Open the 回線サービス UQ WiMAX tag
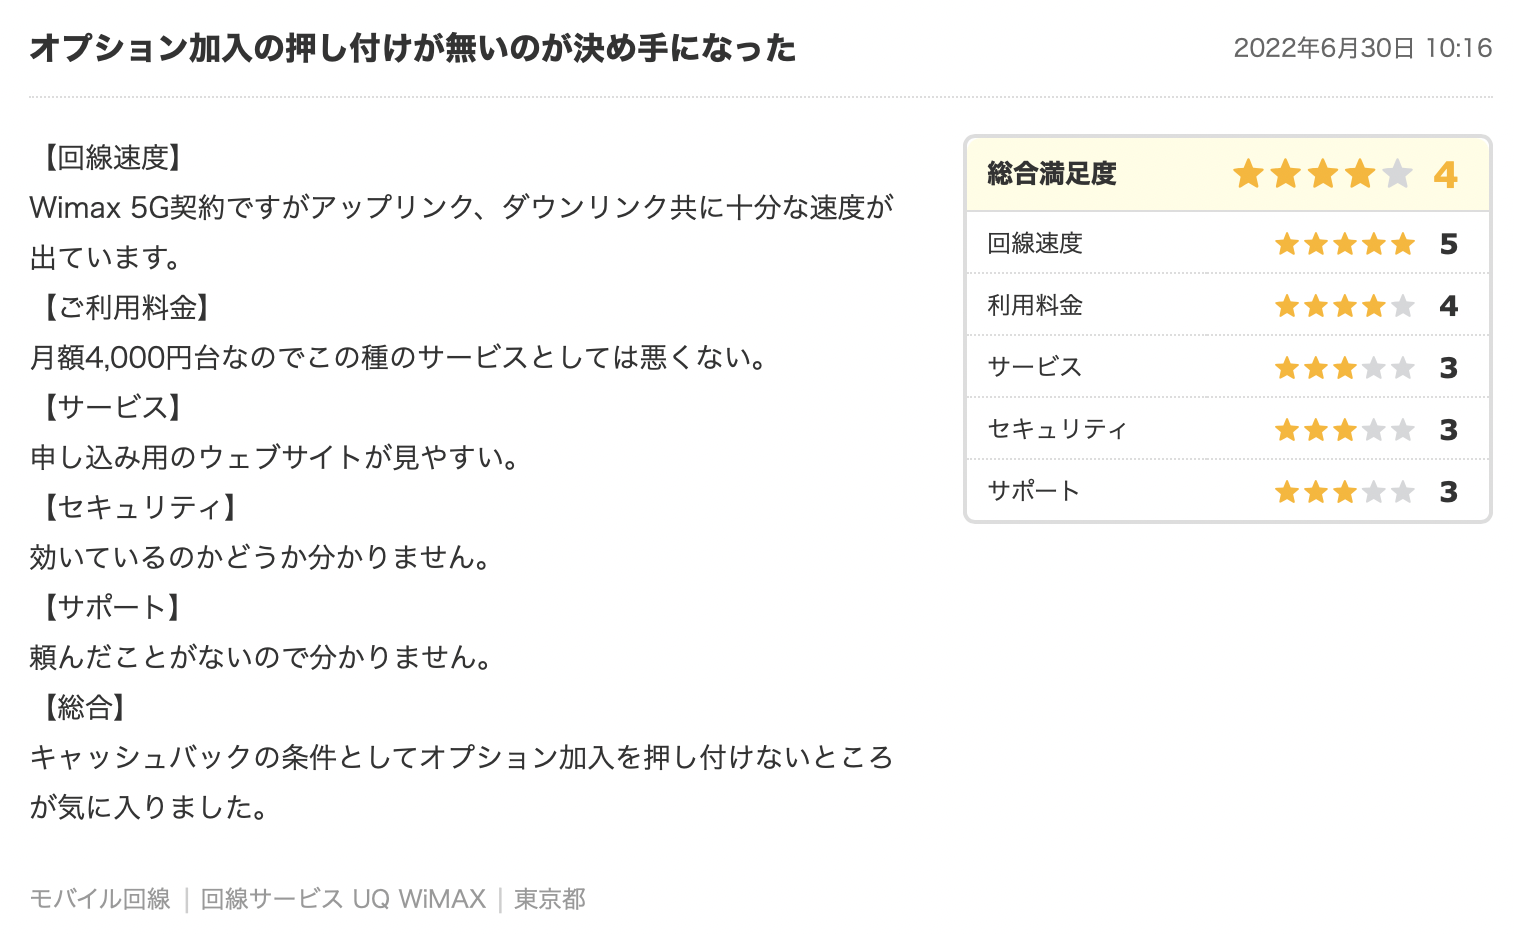The height and width of the screenshot is (934, 1514). click(x=343, y=899)
